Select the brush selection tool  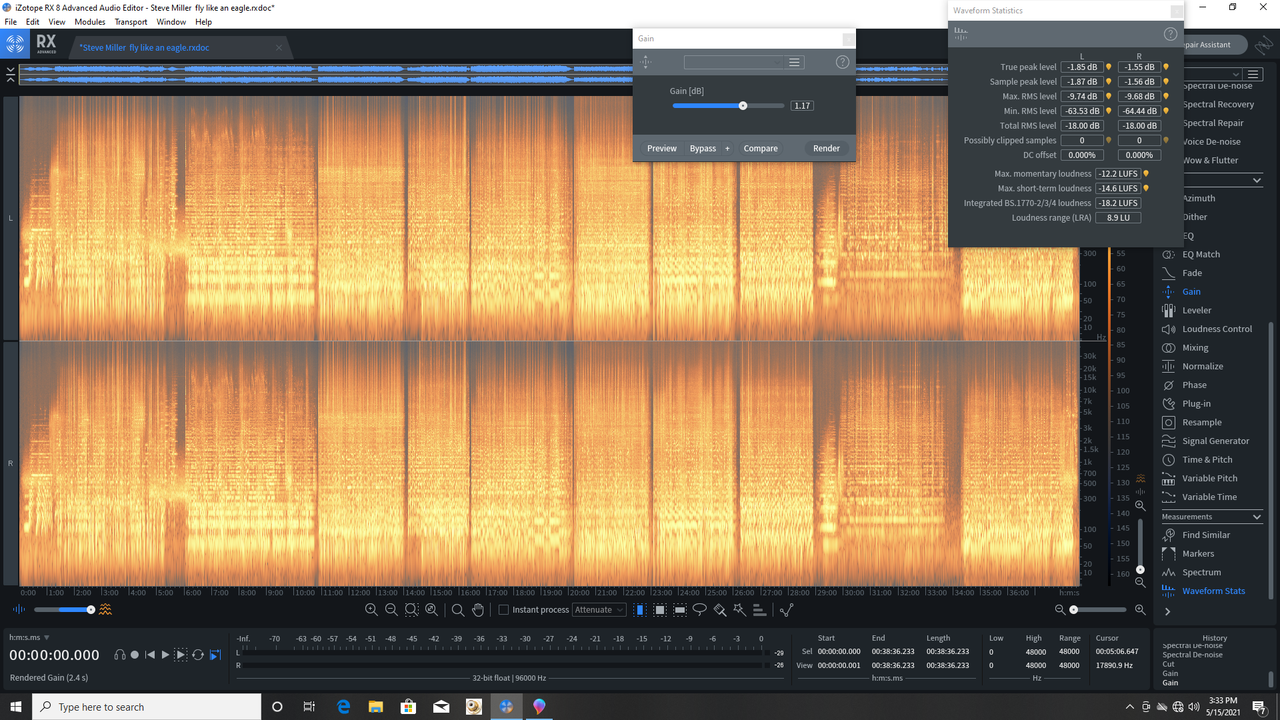pos(719,610)
